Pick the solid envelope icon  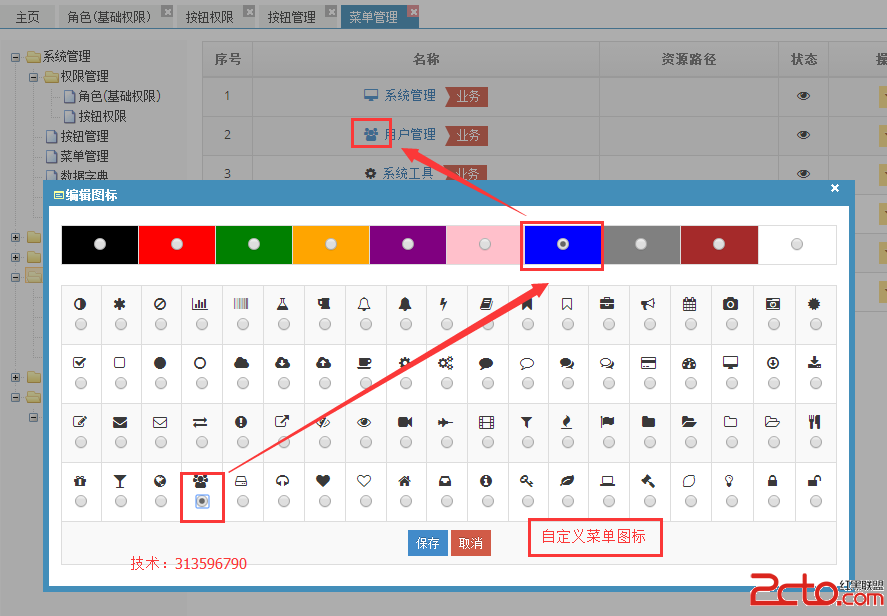pos(120,422)
